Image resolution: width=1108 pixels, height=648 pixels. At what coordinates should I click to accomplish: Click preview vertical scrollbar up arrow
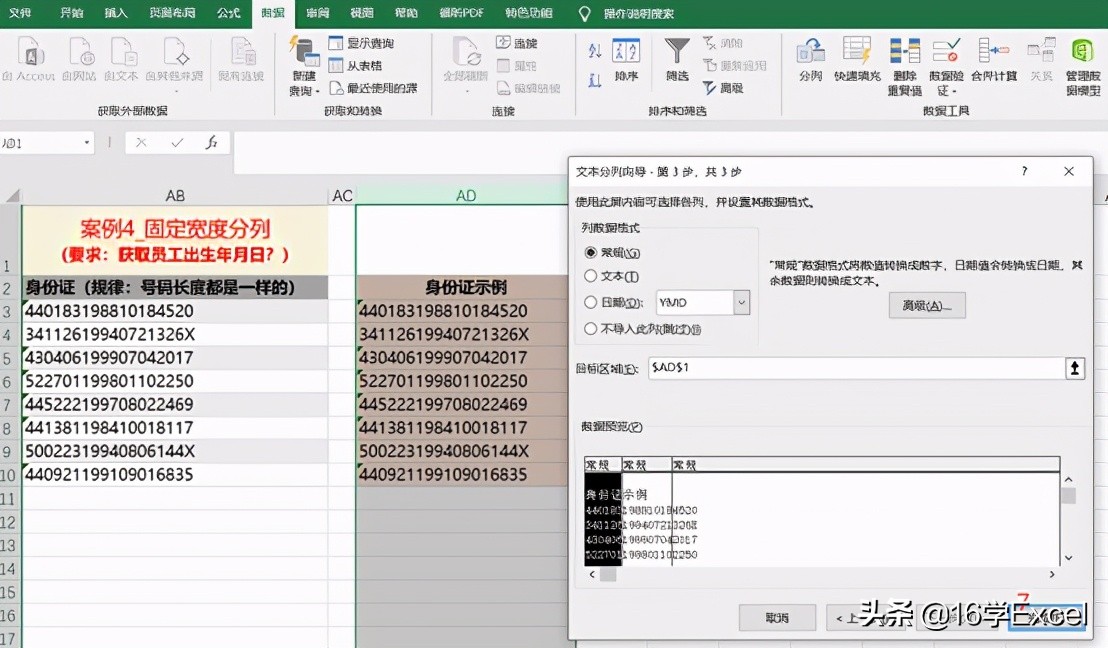[x=1068, y=480]
